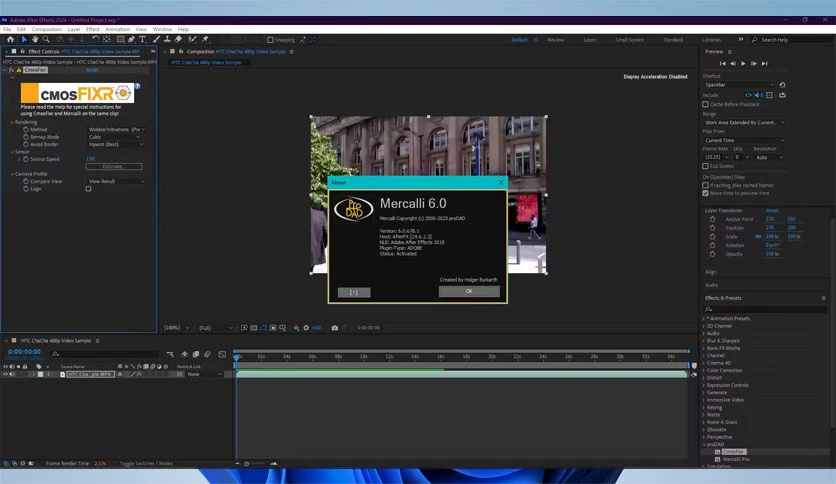Reset the CmosFixr effect
The height and width of the screenshot is (484, 836).
pos(92,70)
